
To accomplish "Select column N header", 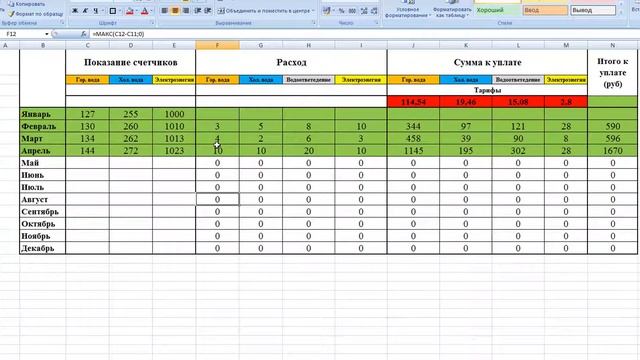I will pyautogui.click(x=612, y=45).
